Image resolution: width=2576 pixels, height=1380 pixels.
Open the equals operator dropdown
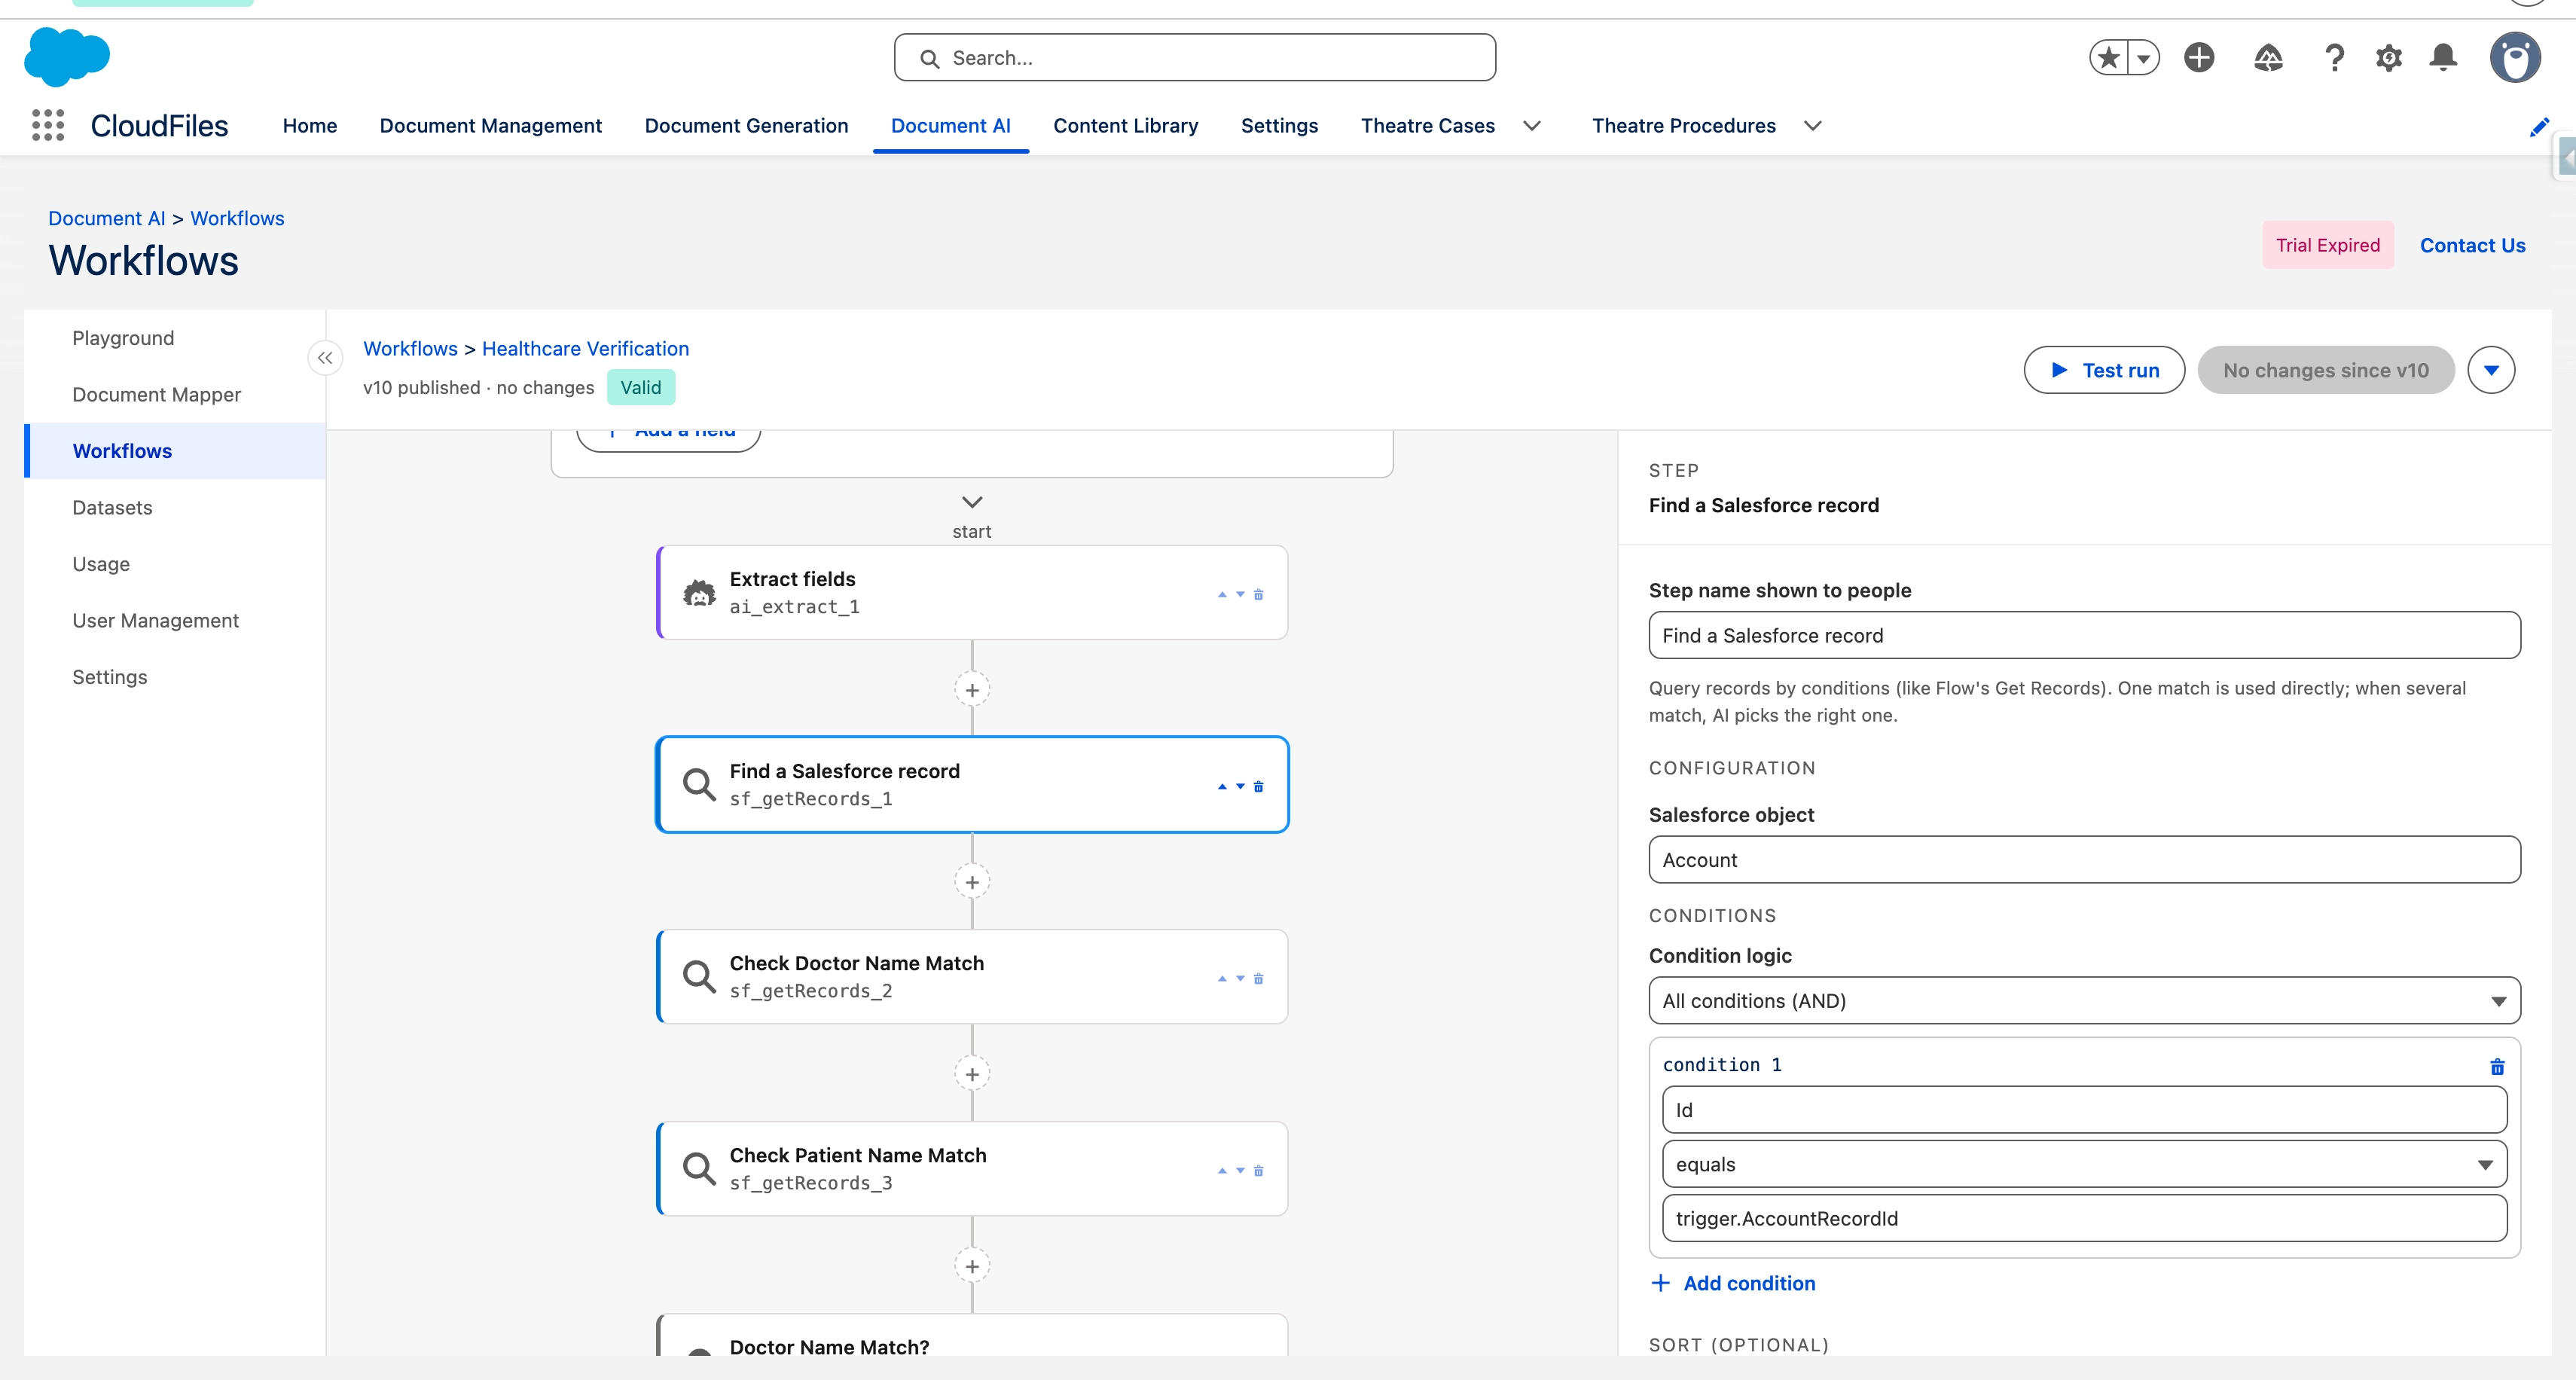pos(2084,1164)
